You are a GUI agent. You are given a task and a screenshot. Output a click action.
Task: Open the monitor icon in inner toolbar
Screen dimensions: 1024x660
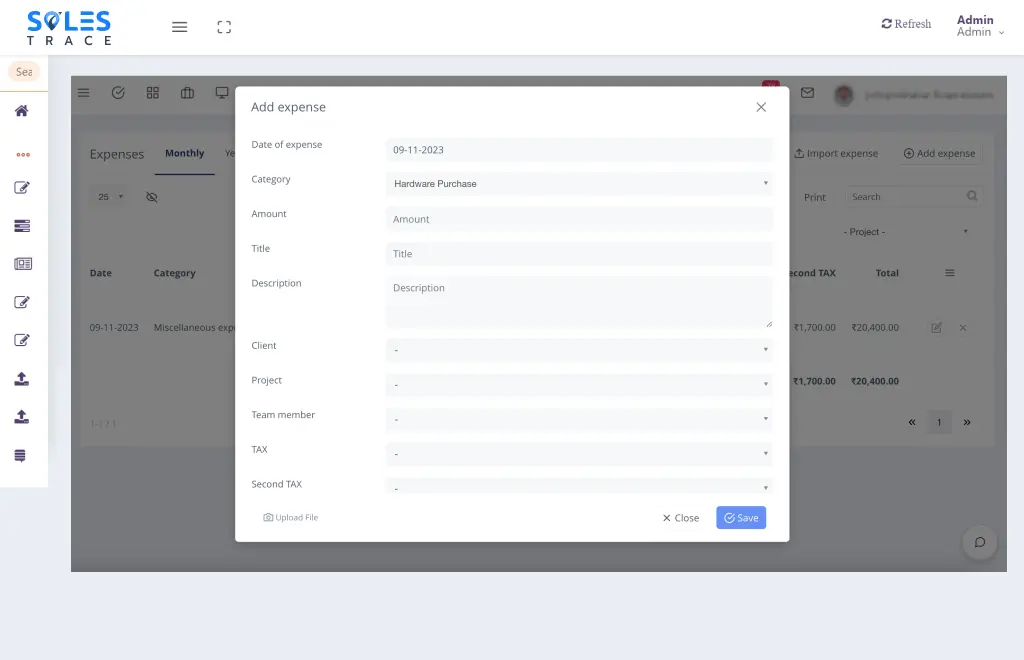222,93
